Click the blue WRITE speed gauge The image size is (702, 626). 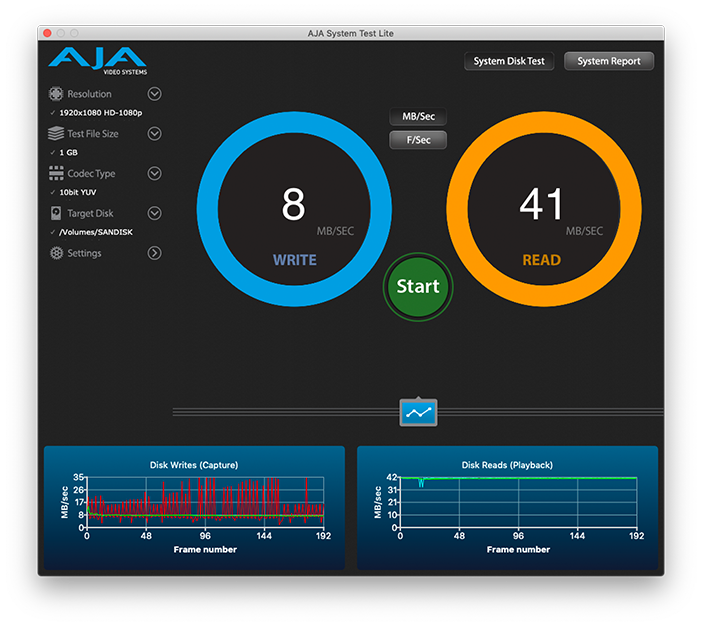[x=294, y=209]
